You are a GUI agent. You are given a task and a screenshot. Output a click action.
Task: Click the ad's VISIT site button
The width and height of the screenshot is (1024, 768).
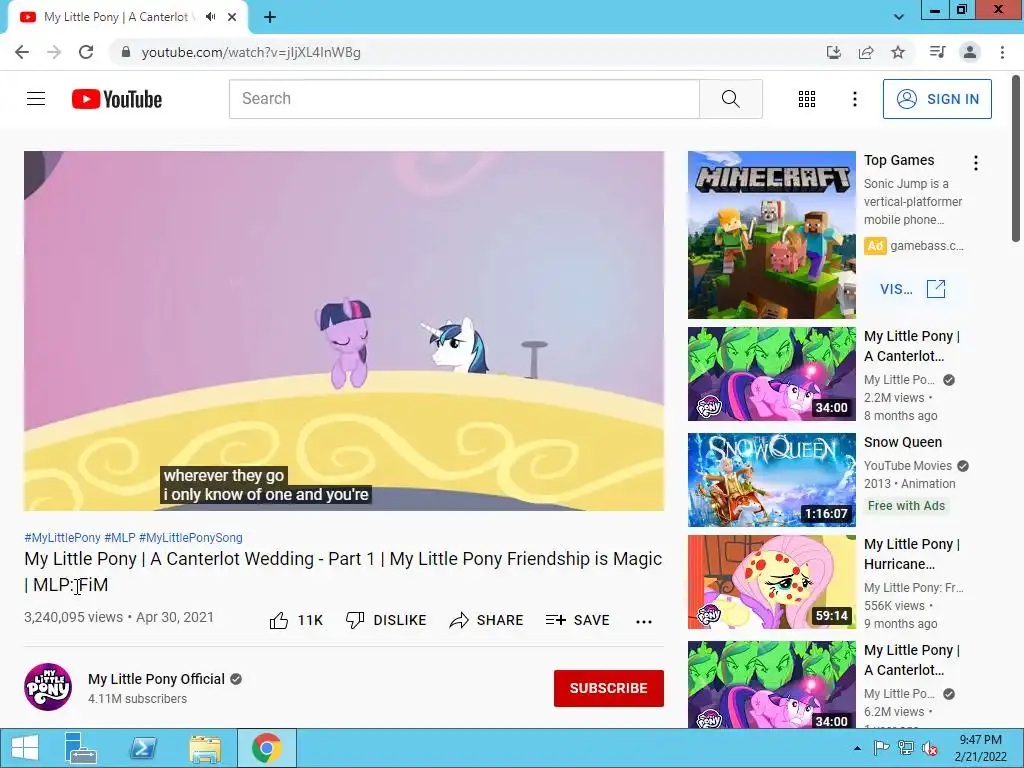tap(912, 289)
